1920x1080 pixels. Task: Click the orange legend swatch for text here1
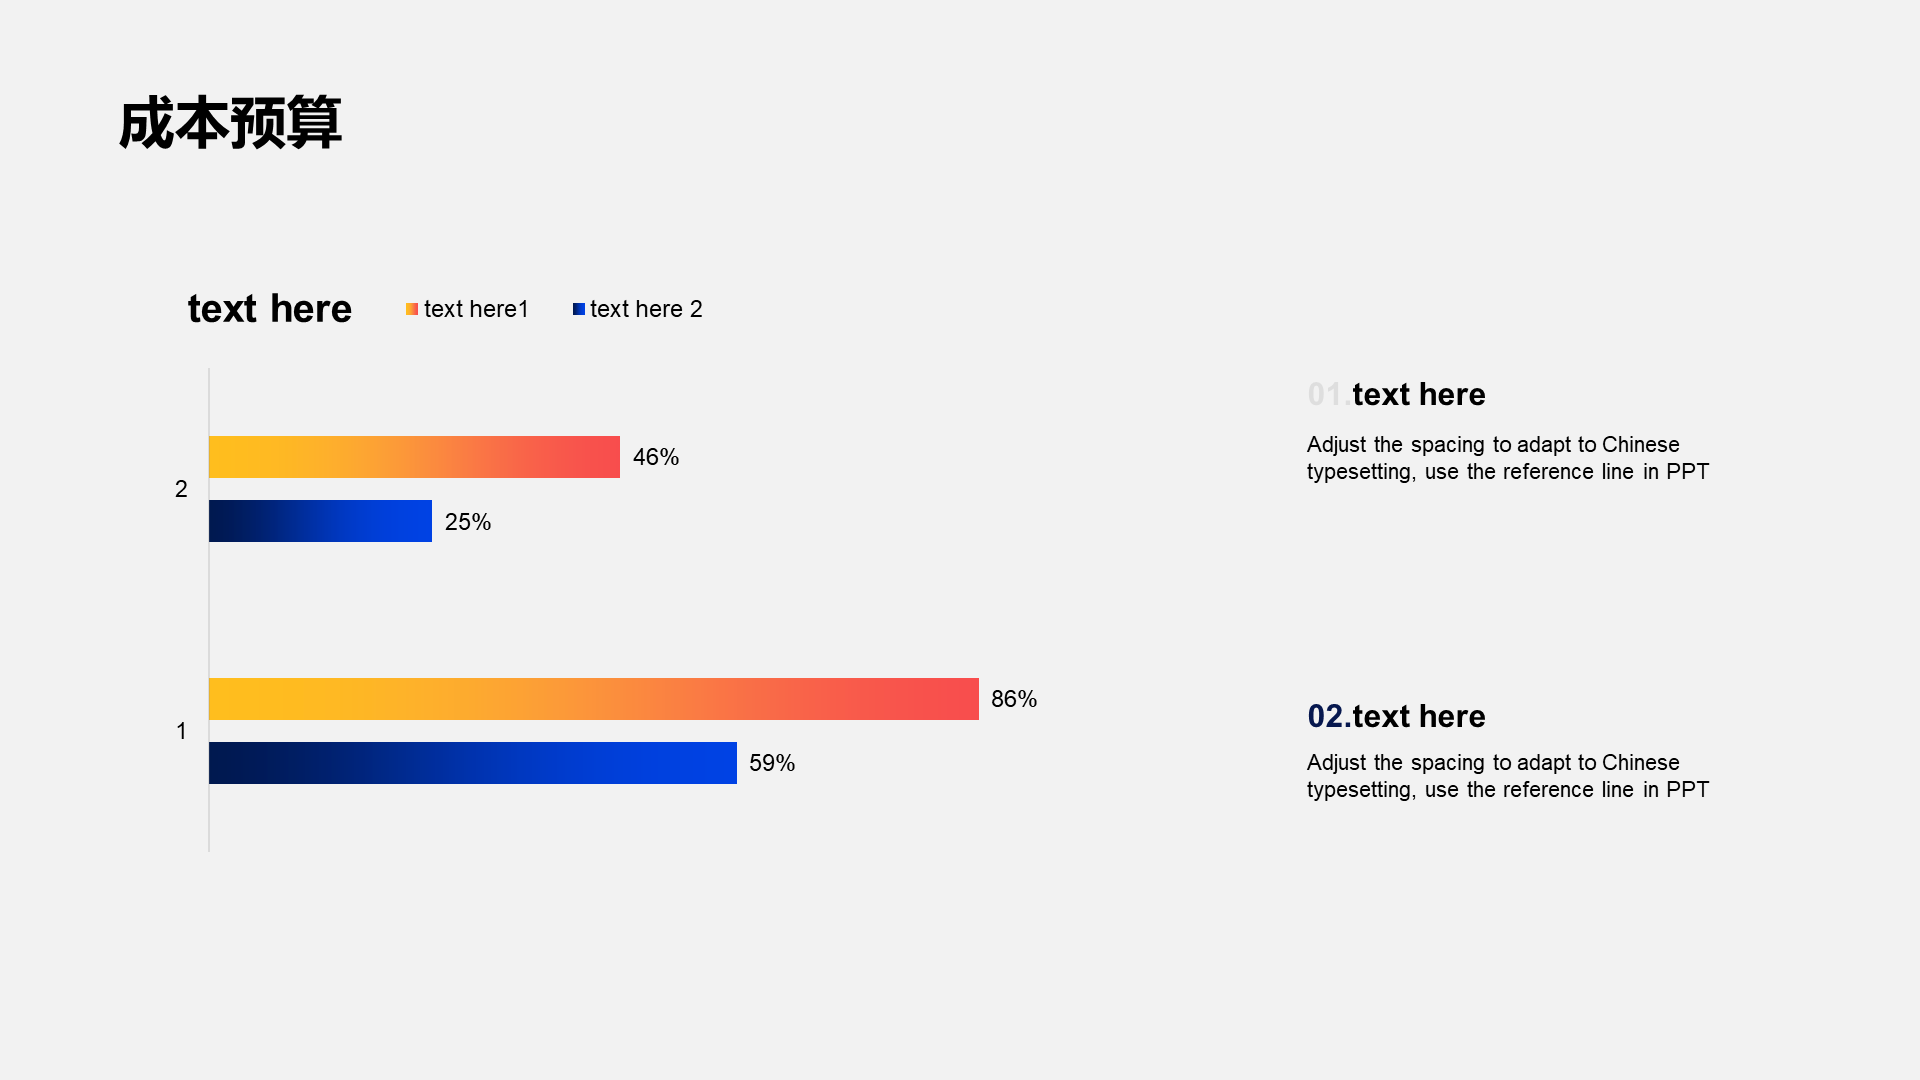(x=411, y=310)
